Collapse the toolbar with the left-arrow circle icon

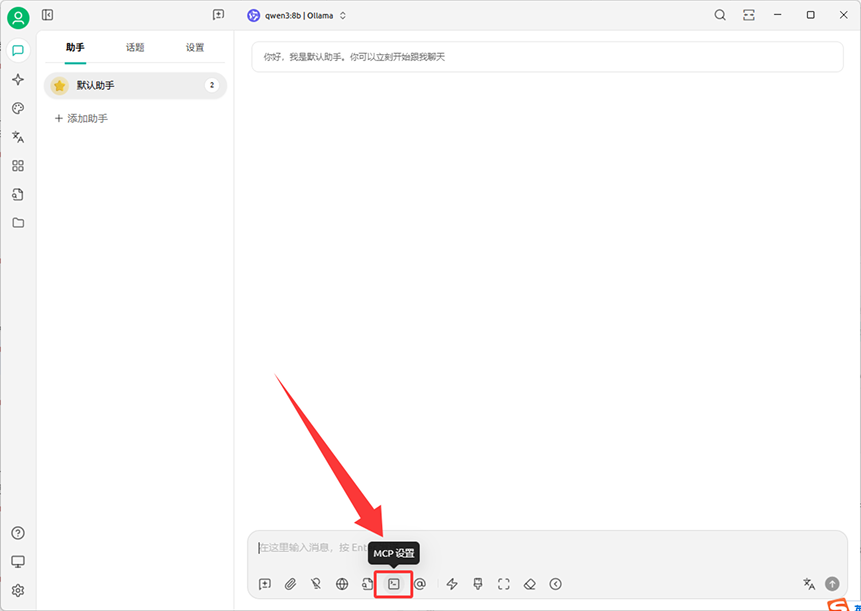tap(556, 584)
